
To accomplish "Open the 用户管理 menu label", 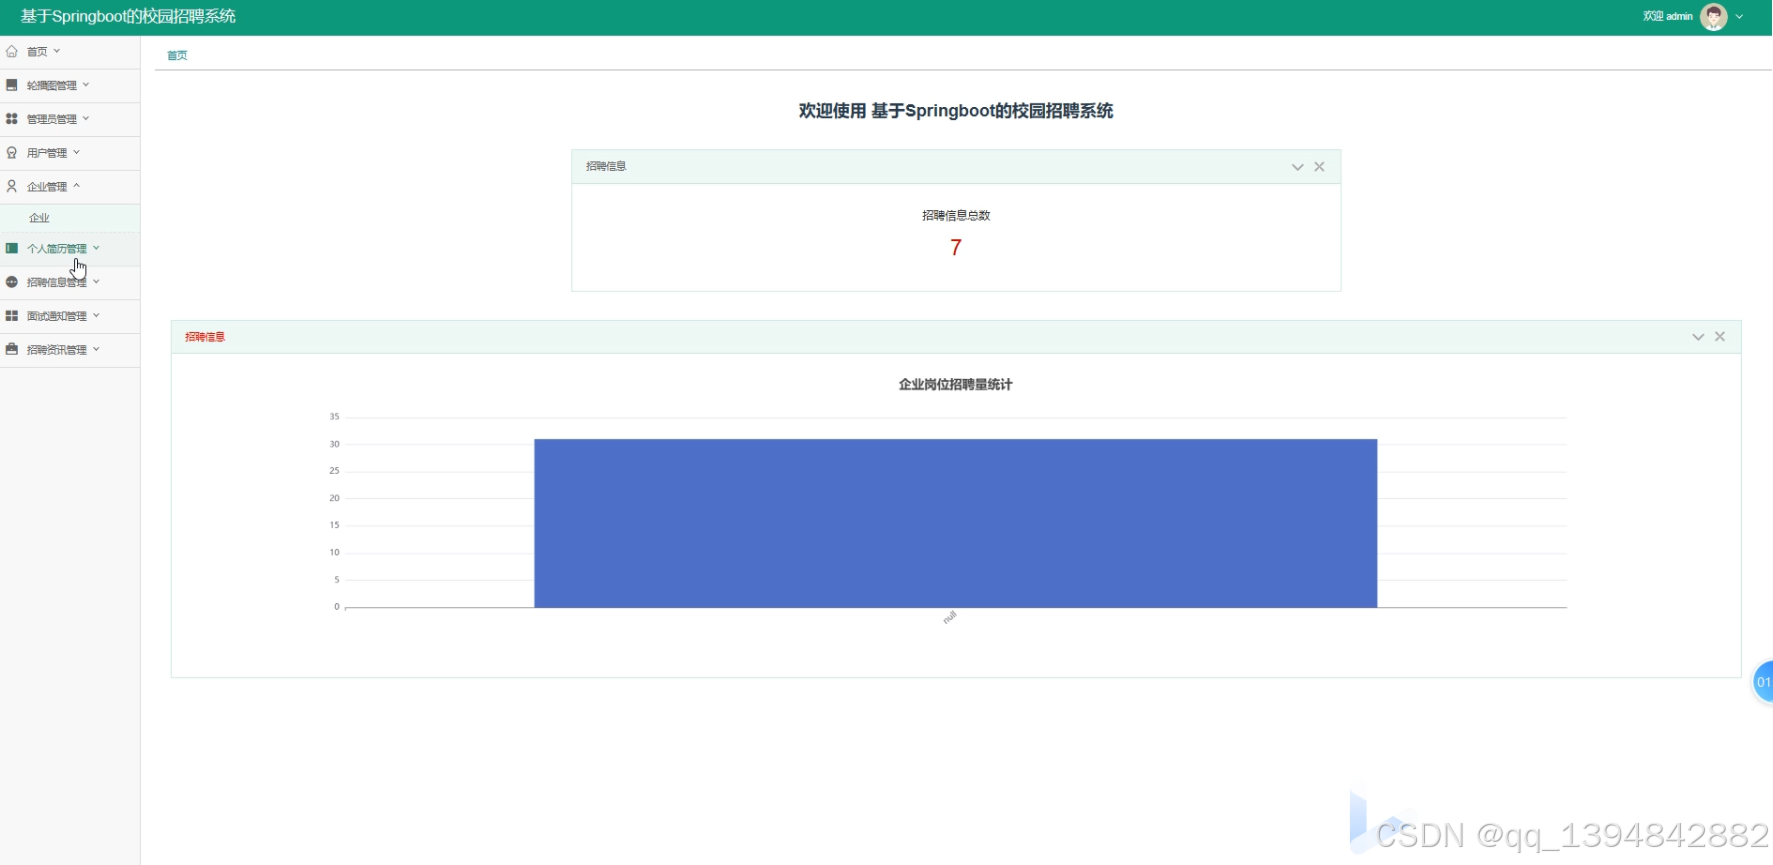I will coord(47,153).
